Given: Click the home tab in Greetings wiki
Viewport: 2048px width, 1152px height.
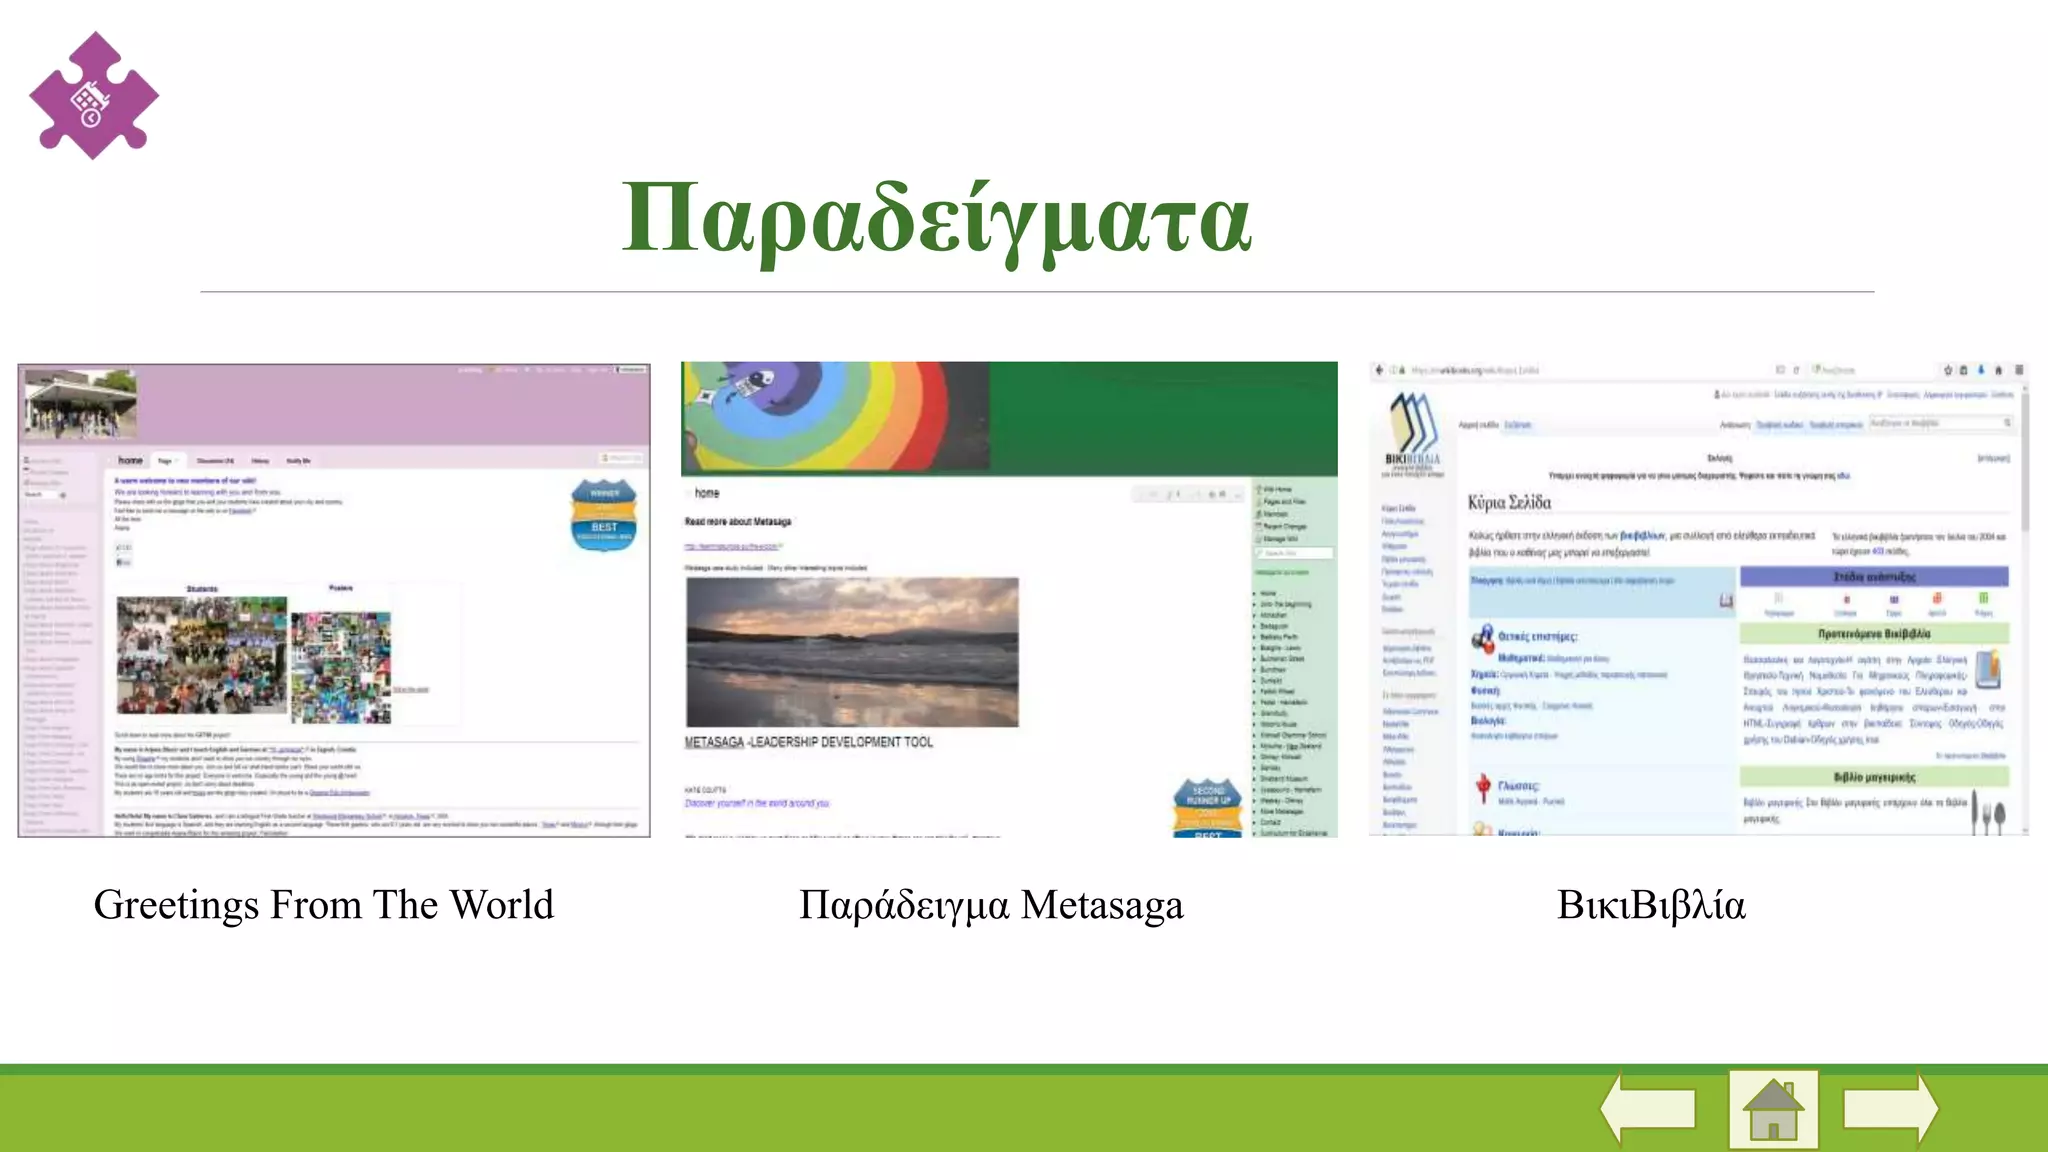Looking at the screenshot, I should tap(131, 461).
